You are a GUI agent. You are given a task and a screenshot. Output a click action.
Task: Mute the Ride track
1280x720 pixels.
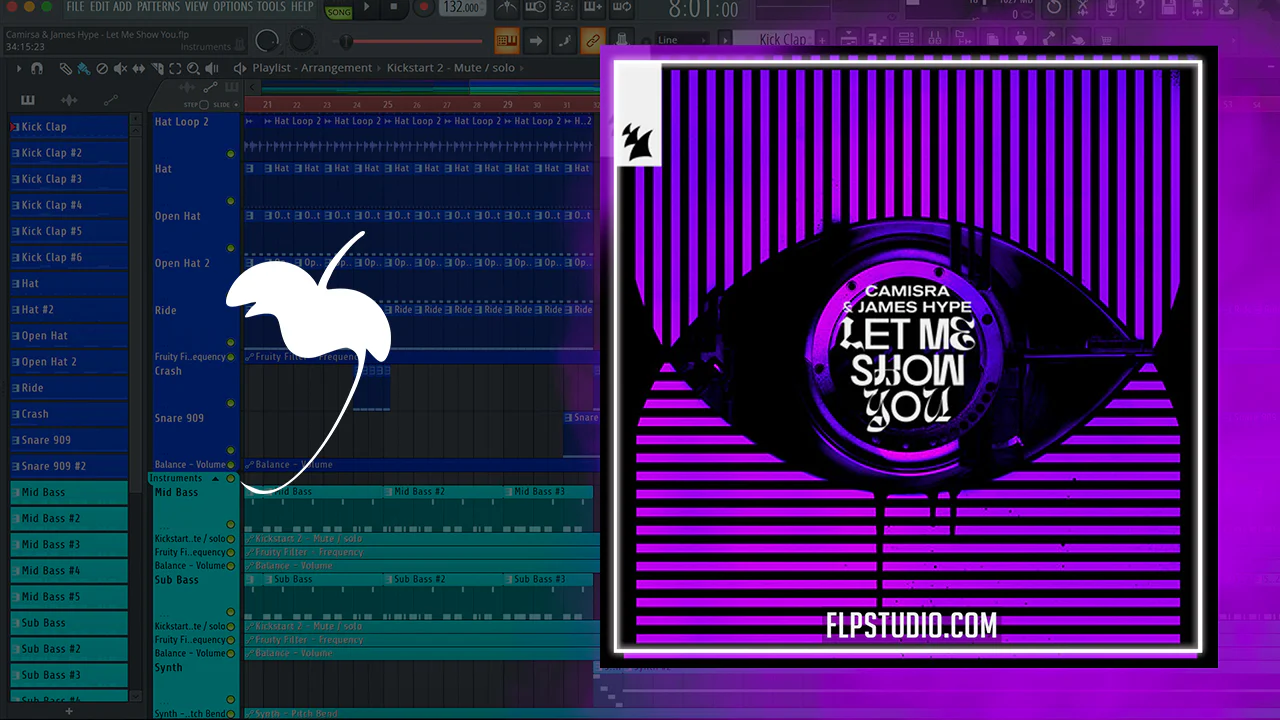pos(231,342)
